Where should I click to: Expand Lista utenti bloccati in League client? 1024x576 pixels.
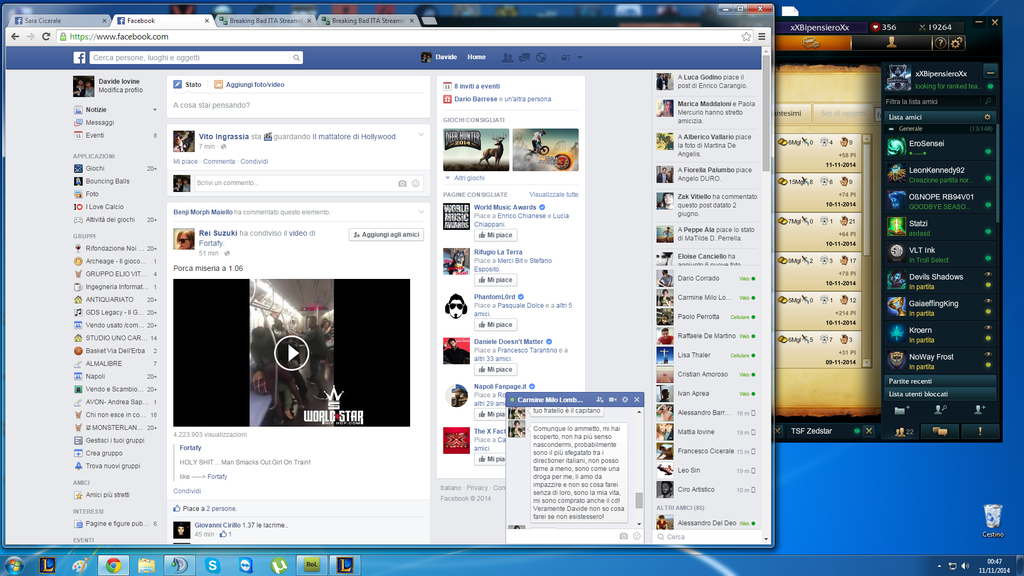coord(941,394)
